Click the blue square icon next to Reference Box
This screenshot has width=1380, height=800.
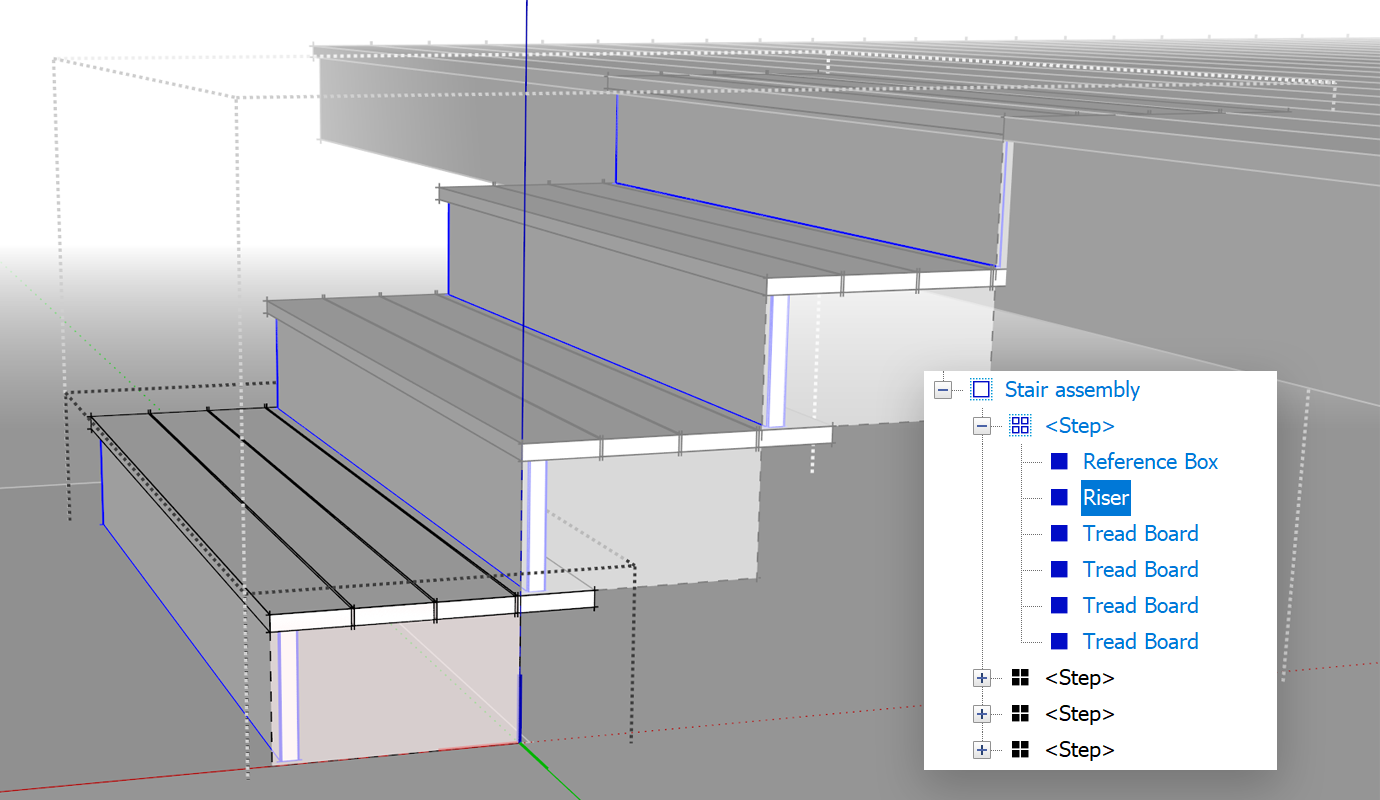point(1061,461)
